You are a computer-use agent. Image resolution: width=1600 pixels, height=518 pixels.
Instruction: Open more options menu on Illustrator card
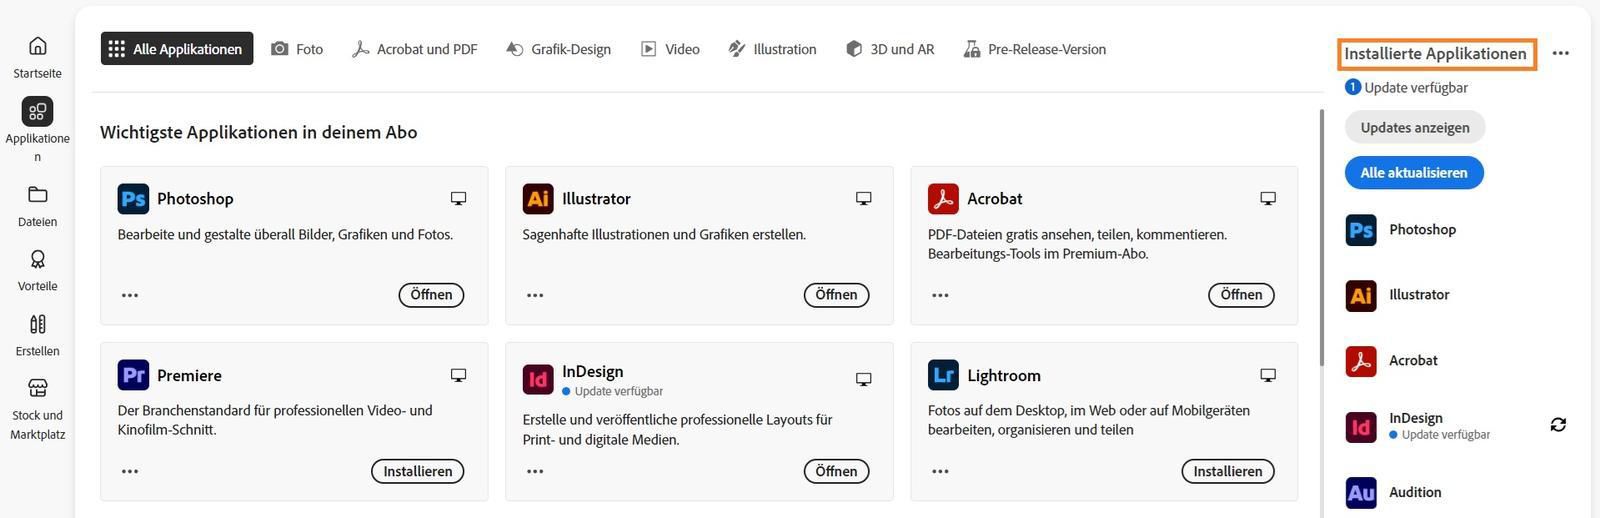pyautogui.click(x=535, y=295)
